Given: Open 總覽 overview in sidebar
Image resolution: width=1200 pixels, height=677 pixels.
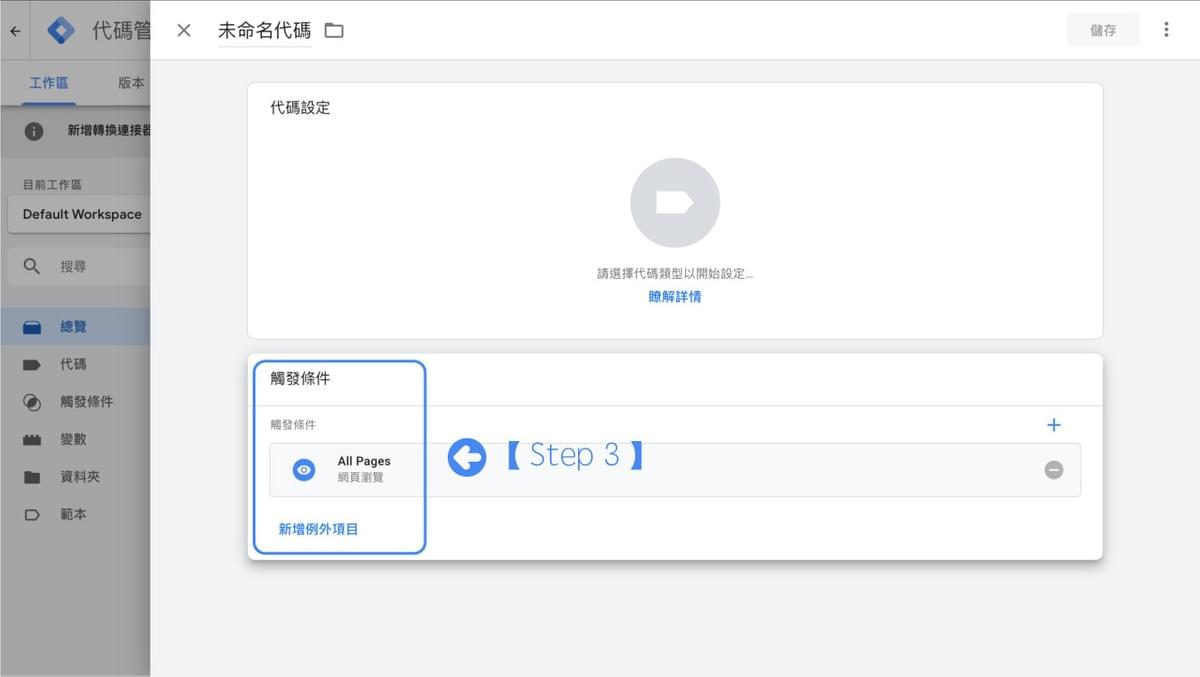Looking at the screenshot, I should tap(75, 327).
